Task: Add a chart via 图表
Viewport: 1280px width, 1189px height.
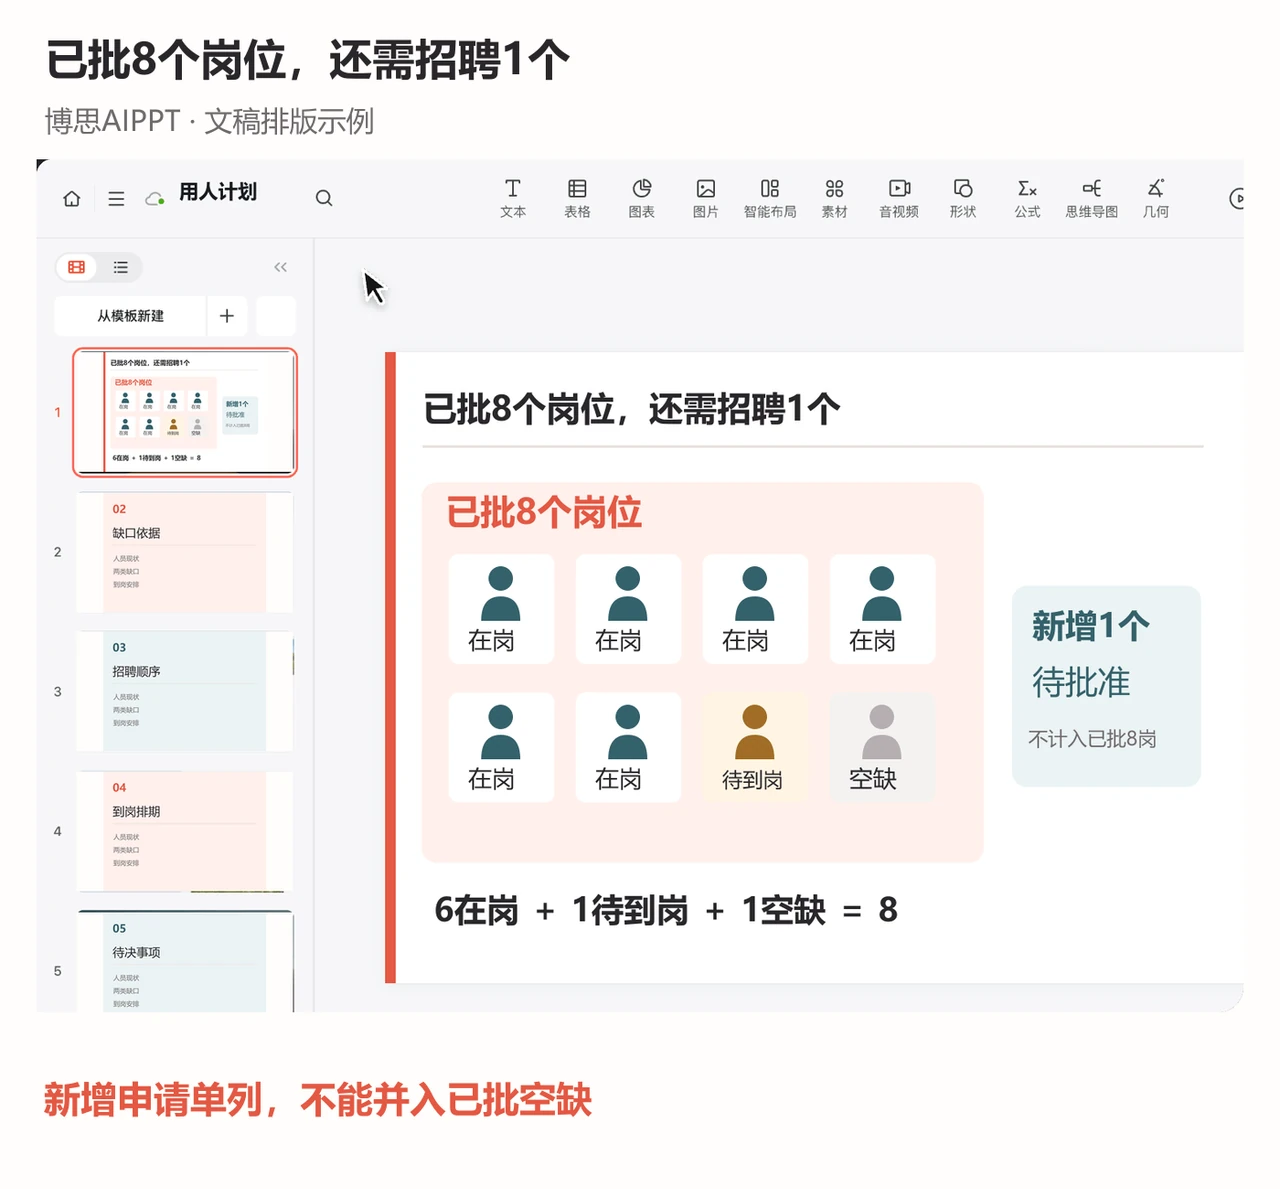Action: click(x=642, y=198)
